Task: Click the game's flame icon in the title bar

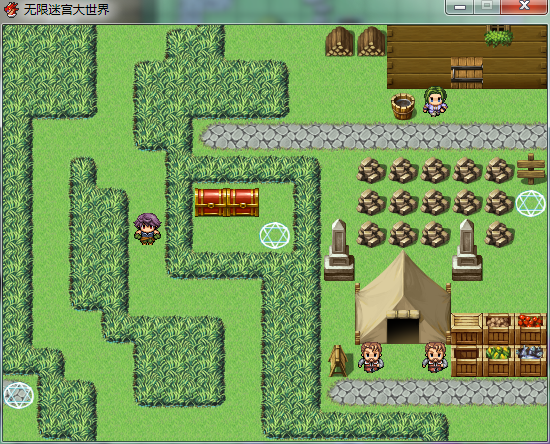Action: pyautogui.click(x=11, y=9)
